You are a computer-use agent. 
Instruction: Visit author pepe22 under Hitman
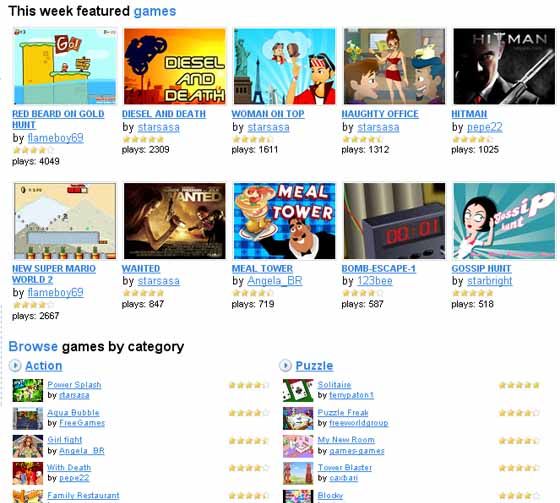click(485, 127)
